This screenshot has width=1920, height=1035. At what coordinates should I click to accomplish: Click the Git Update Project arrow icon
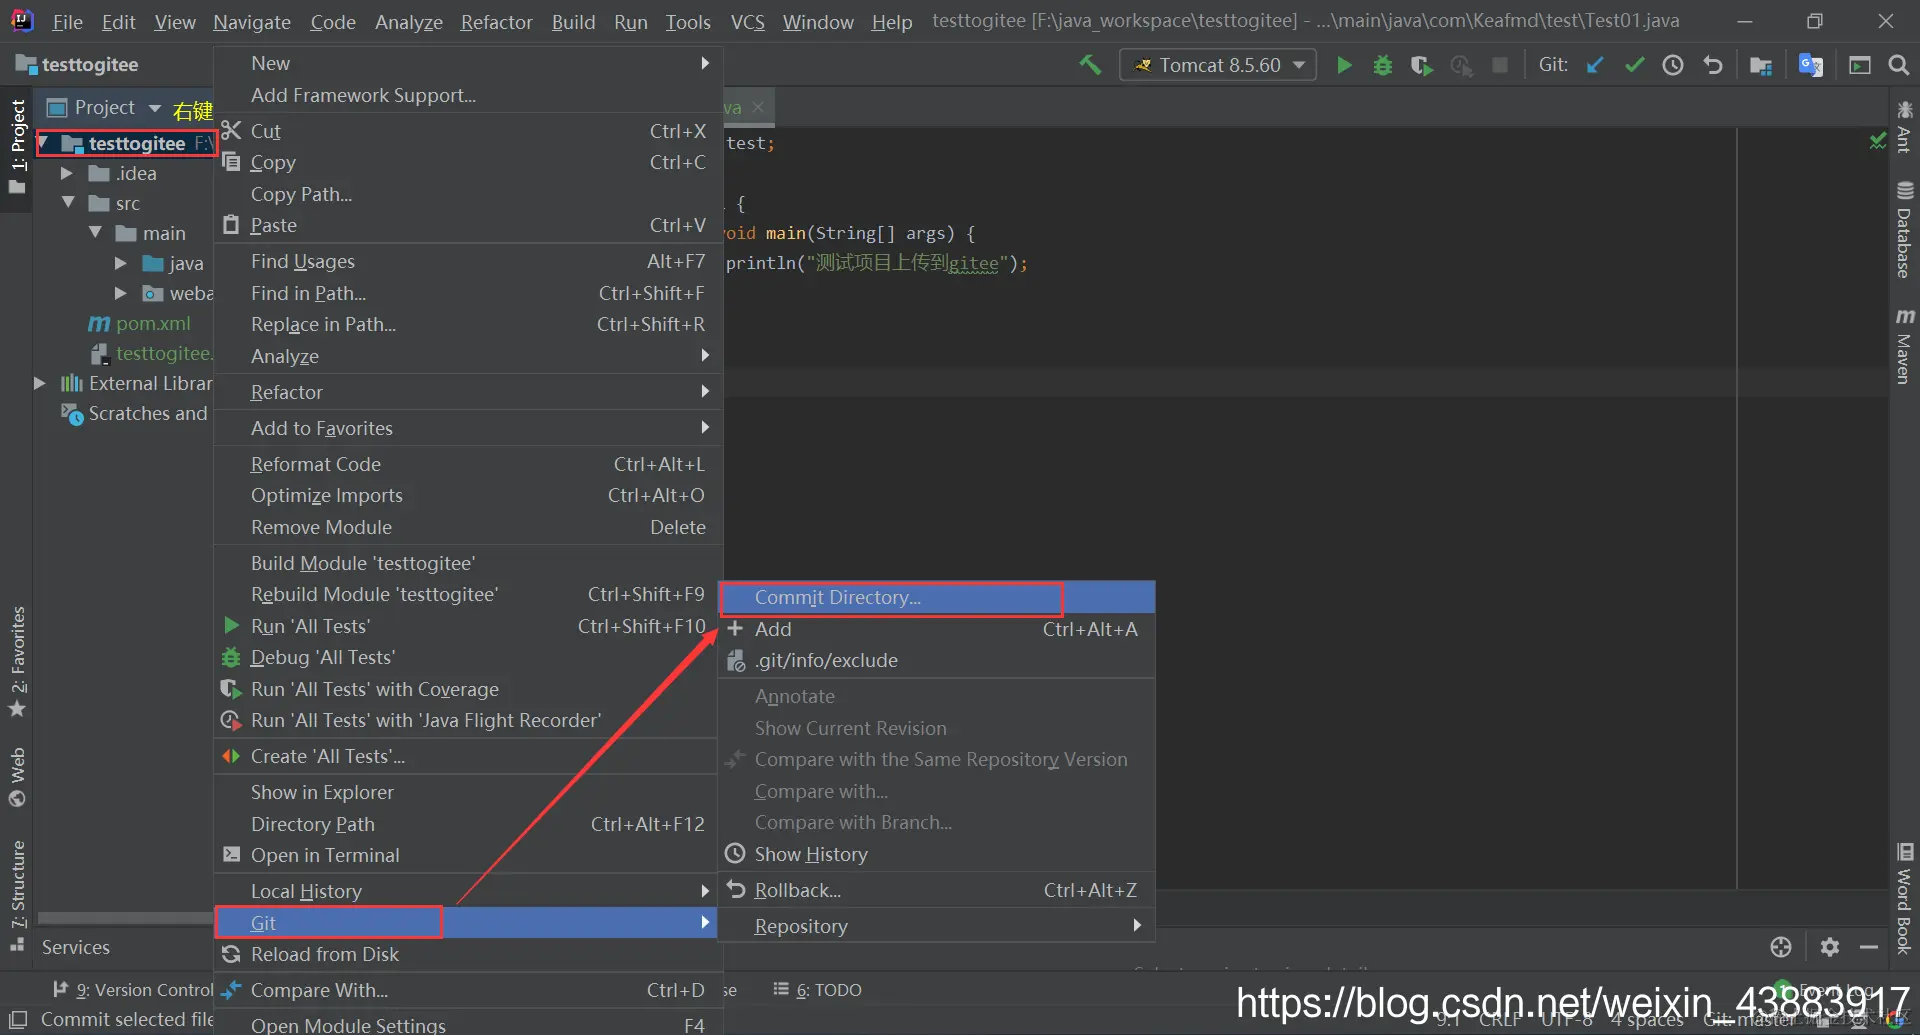coord(1595,65)
